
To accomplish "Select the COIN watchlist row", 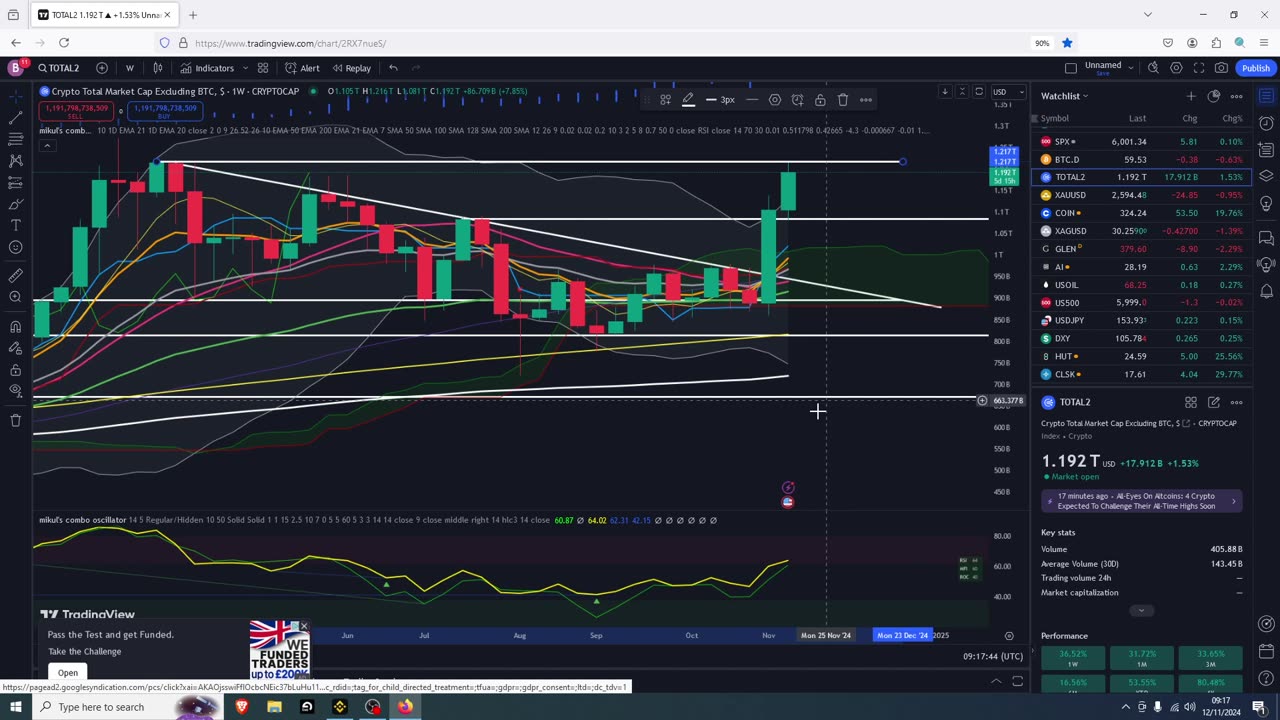I will (x=1141, y=213).
